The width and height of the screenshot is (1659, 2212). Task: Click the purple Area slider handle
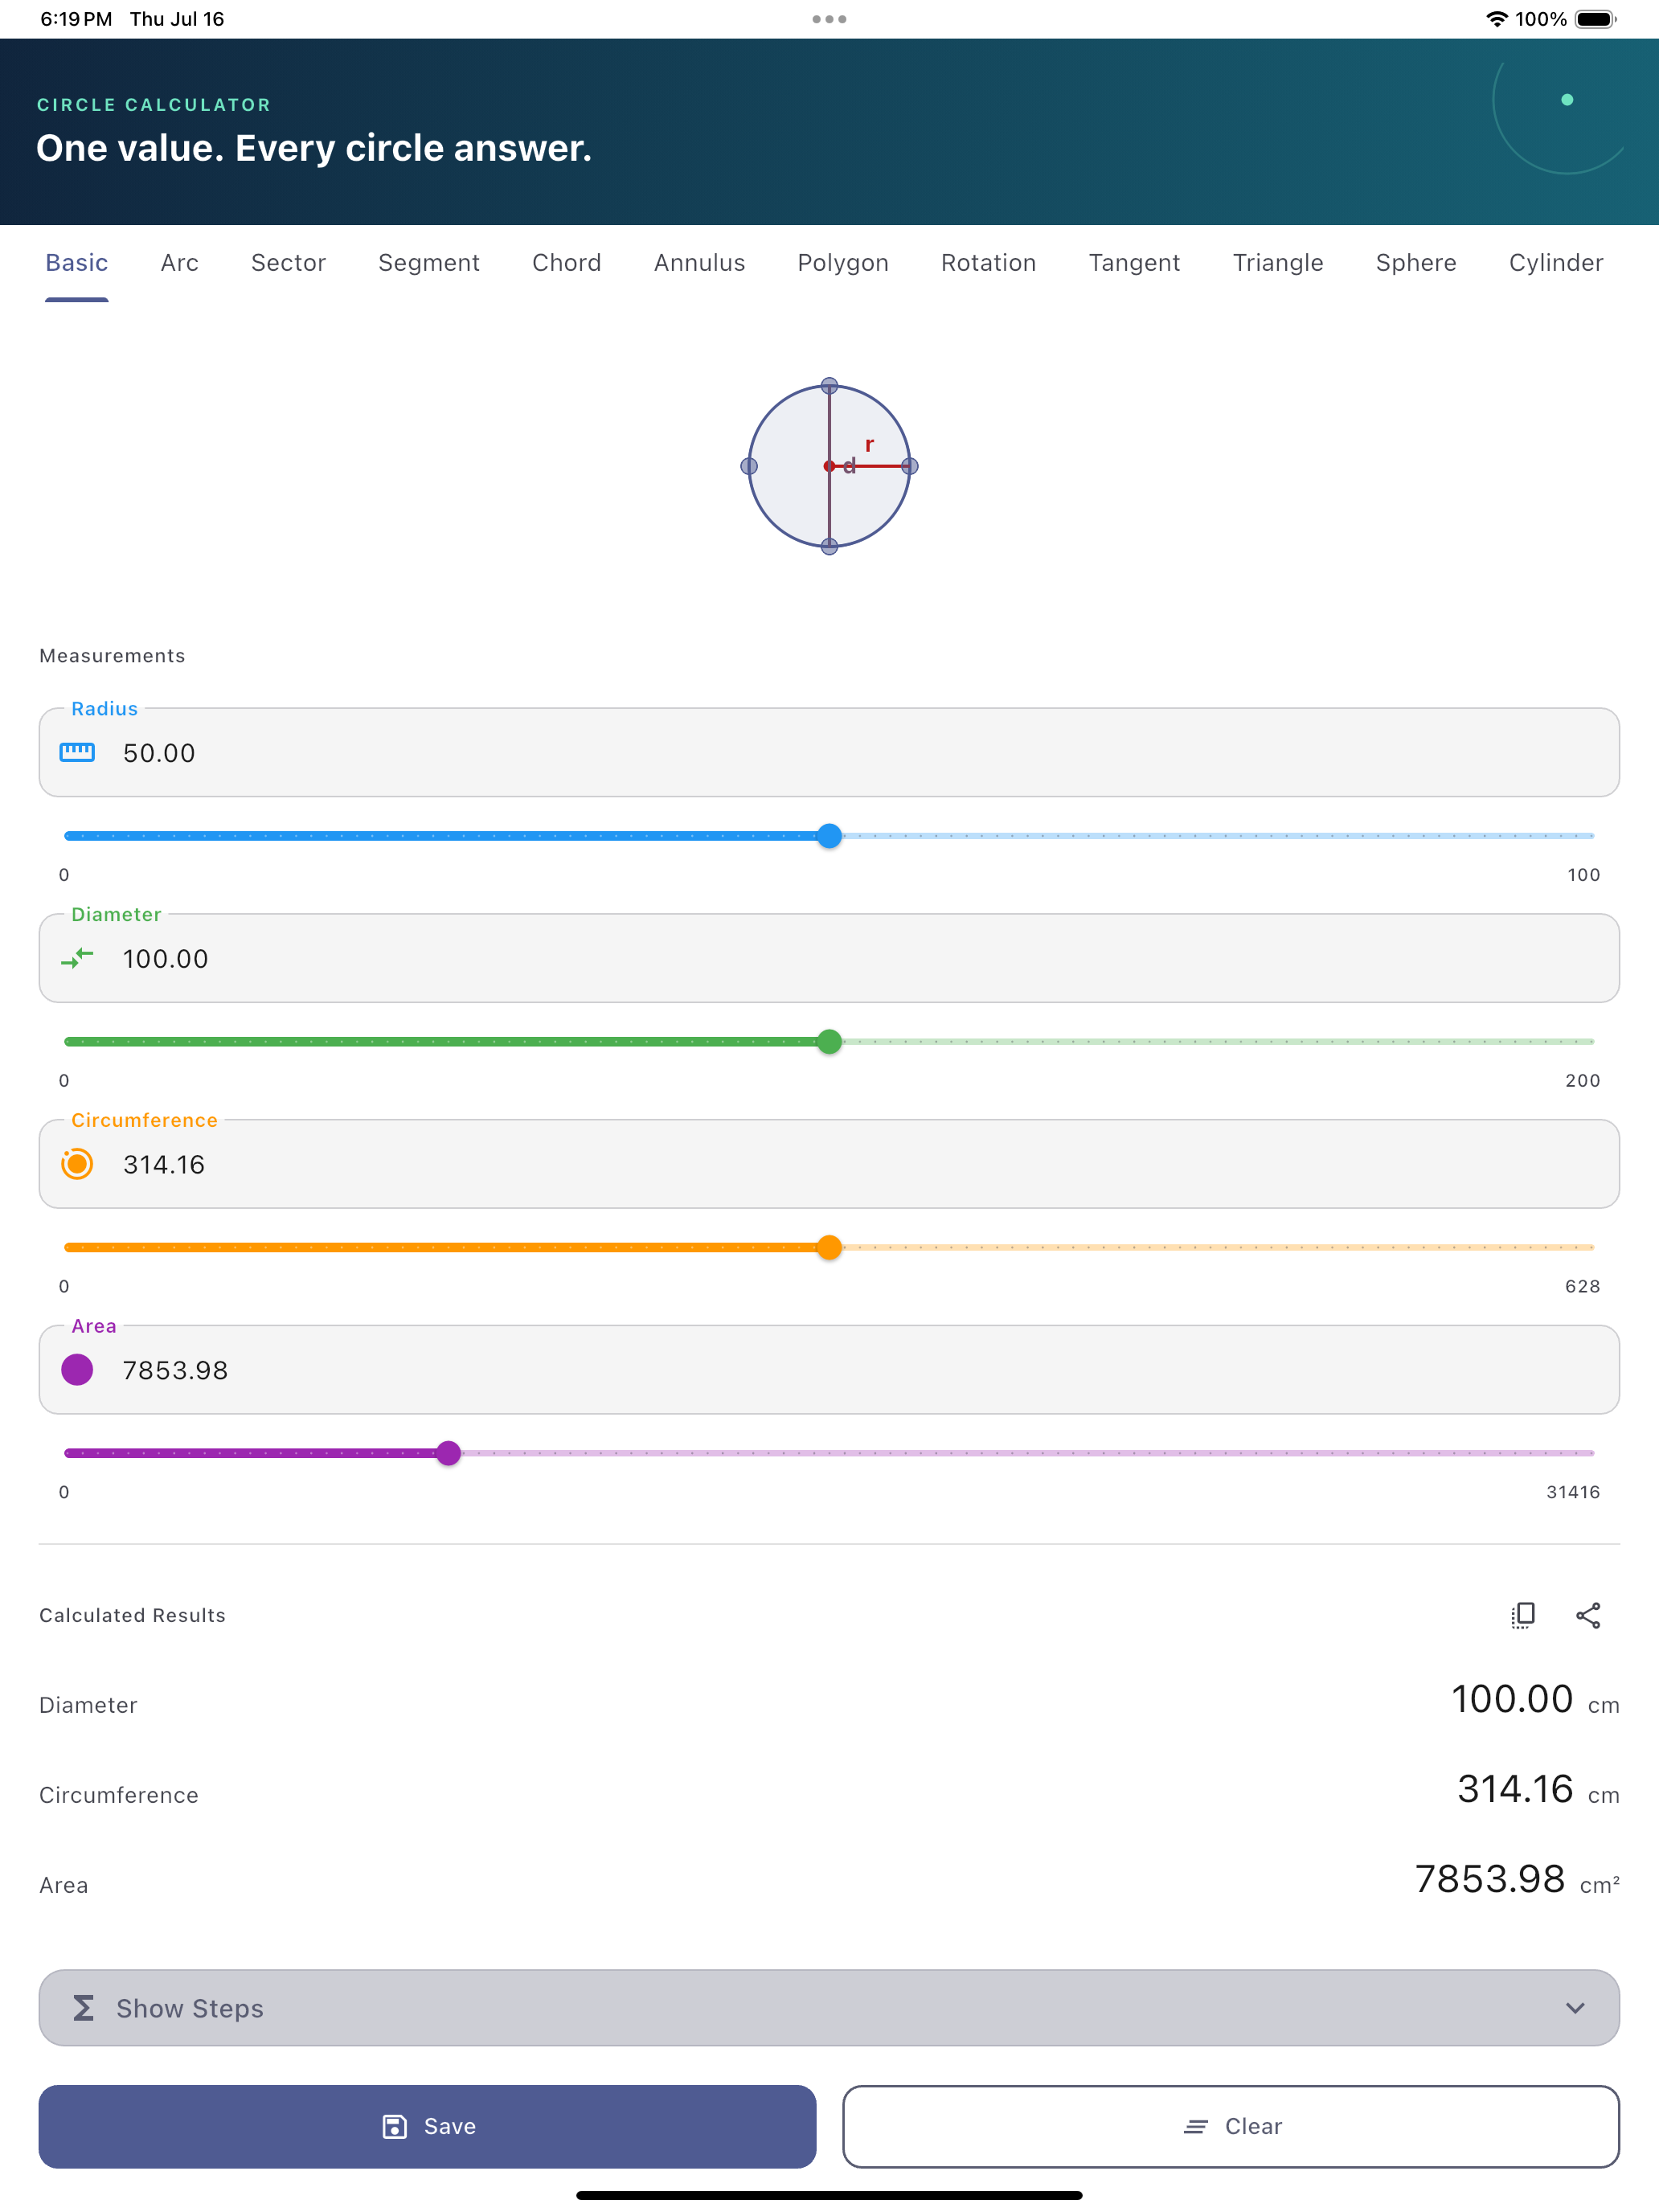coord(449,1454)
